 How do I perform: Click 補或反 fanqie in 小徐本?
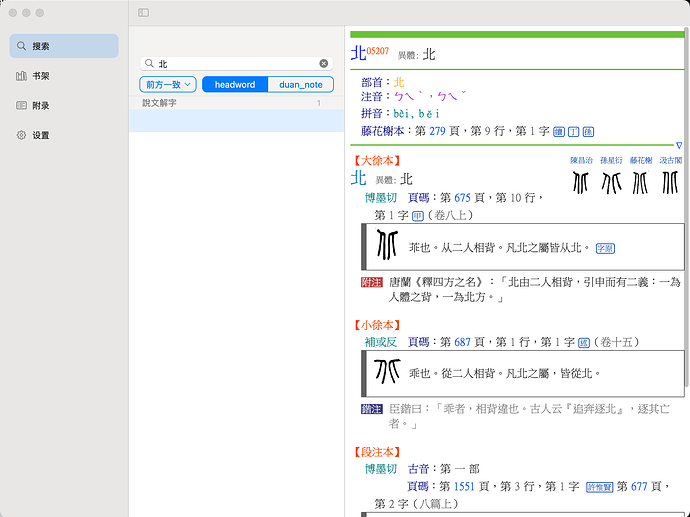pos(381,341)
